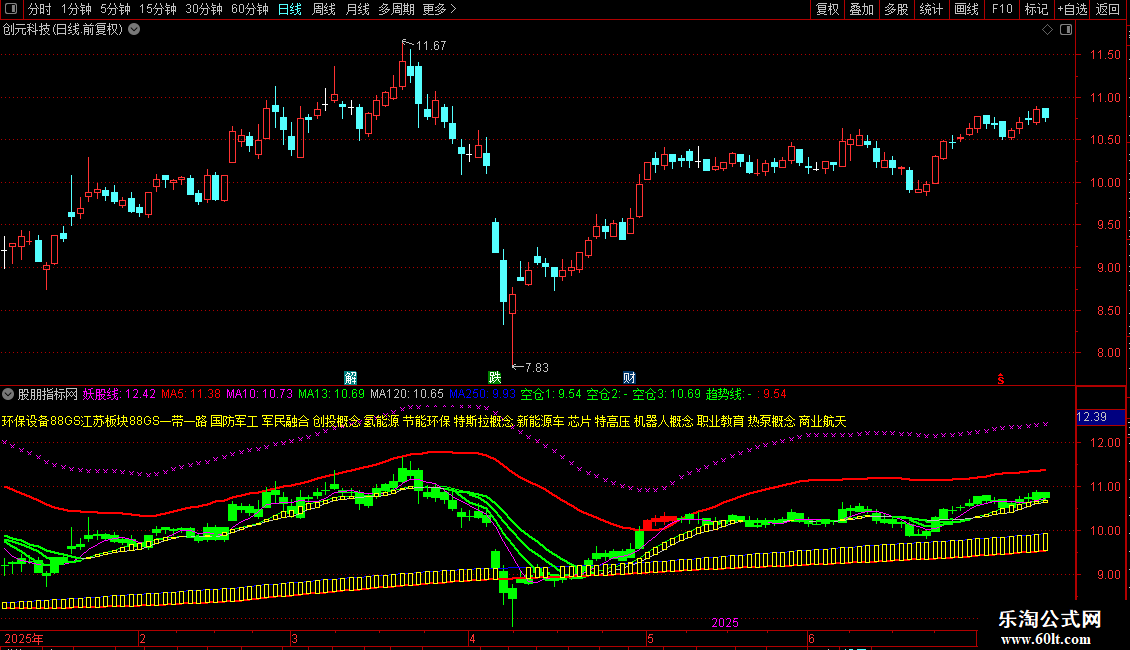Viewport: 1130px width, 650px height.
Task: Click the 叠加 overlay button
Action: (x=861, y=9)
